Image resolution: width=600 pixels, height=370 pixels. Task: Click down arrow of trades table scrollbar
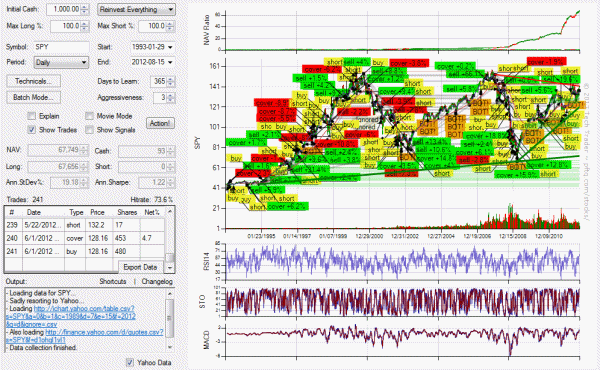[x=170, y=268]
